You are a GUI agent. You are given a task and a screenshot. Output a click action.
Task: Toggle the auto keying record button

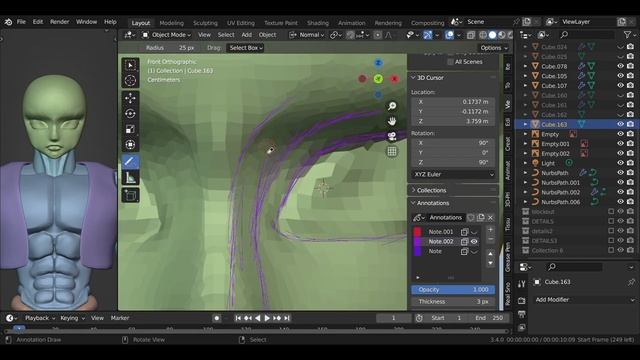click(x=217, y=318)
